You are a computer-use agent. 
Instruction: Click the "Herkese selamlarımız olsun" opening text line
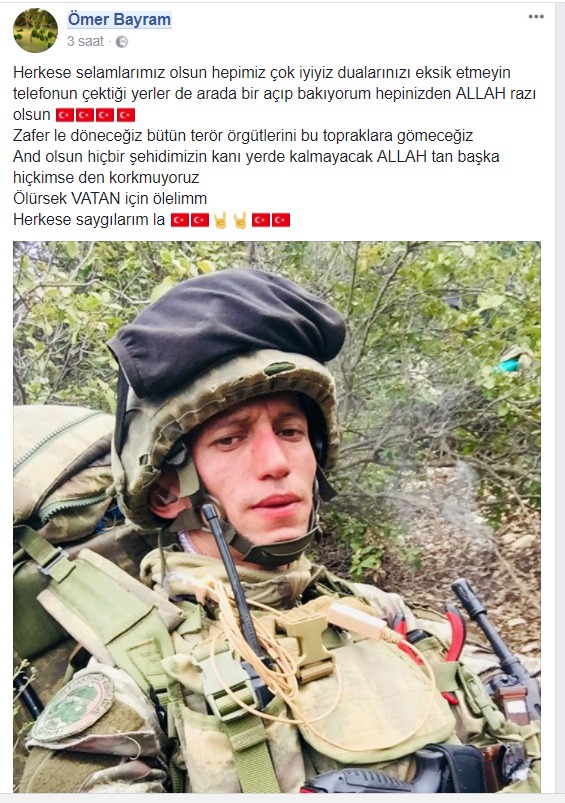pyautogui.click(x=262, y=72)
